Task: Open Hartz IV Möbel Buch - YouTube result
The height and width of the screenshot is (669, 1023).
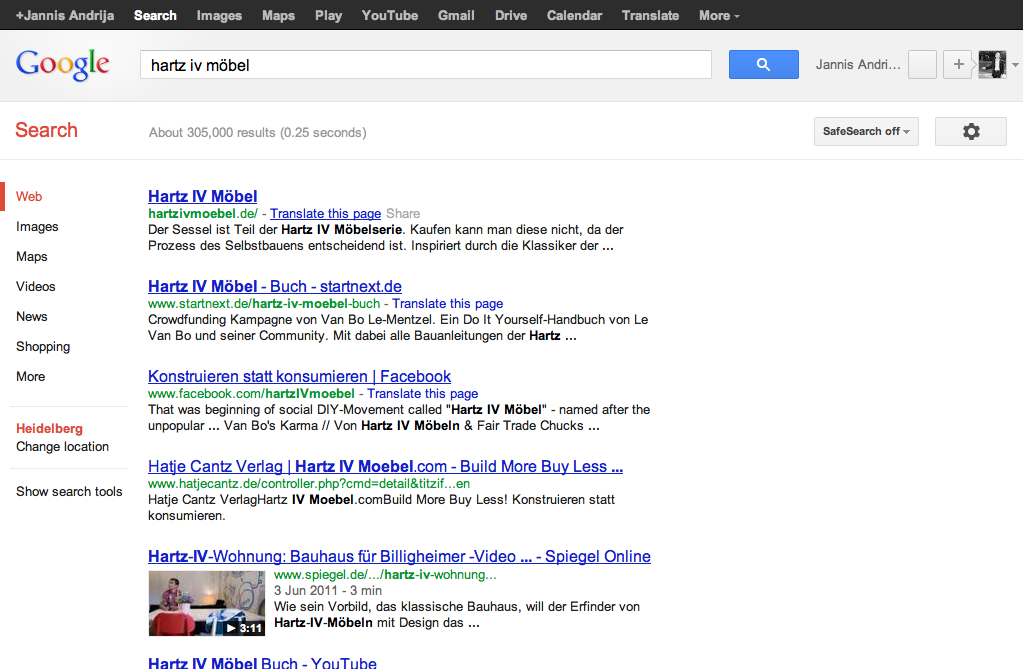Action: point(262,662)
